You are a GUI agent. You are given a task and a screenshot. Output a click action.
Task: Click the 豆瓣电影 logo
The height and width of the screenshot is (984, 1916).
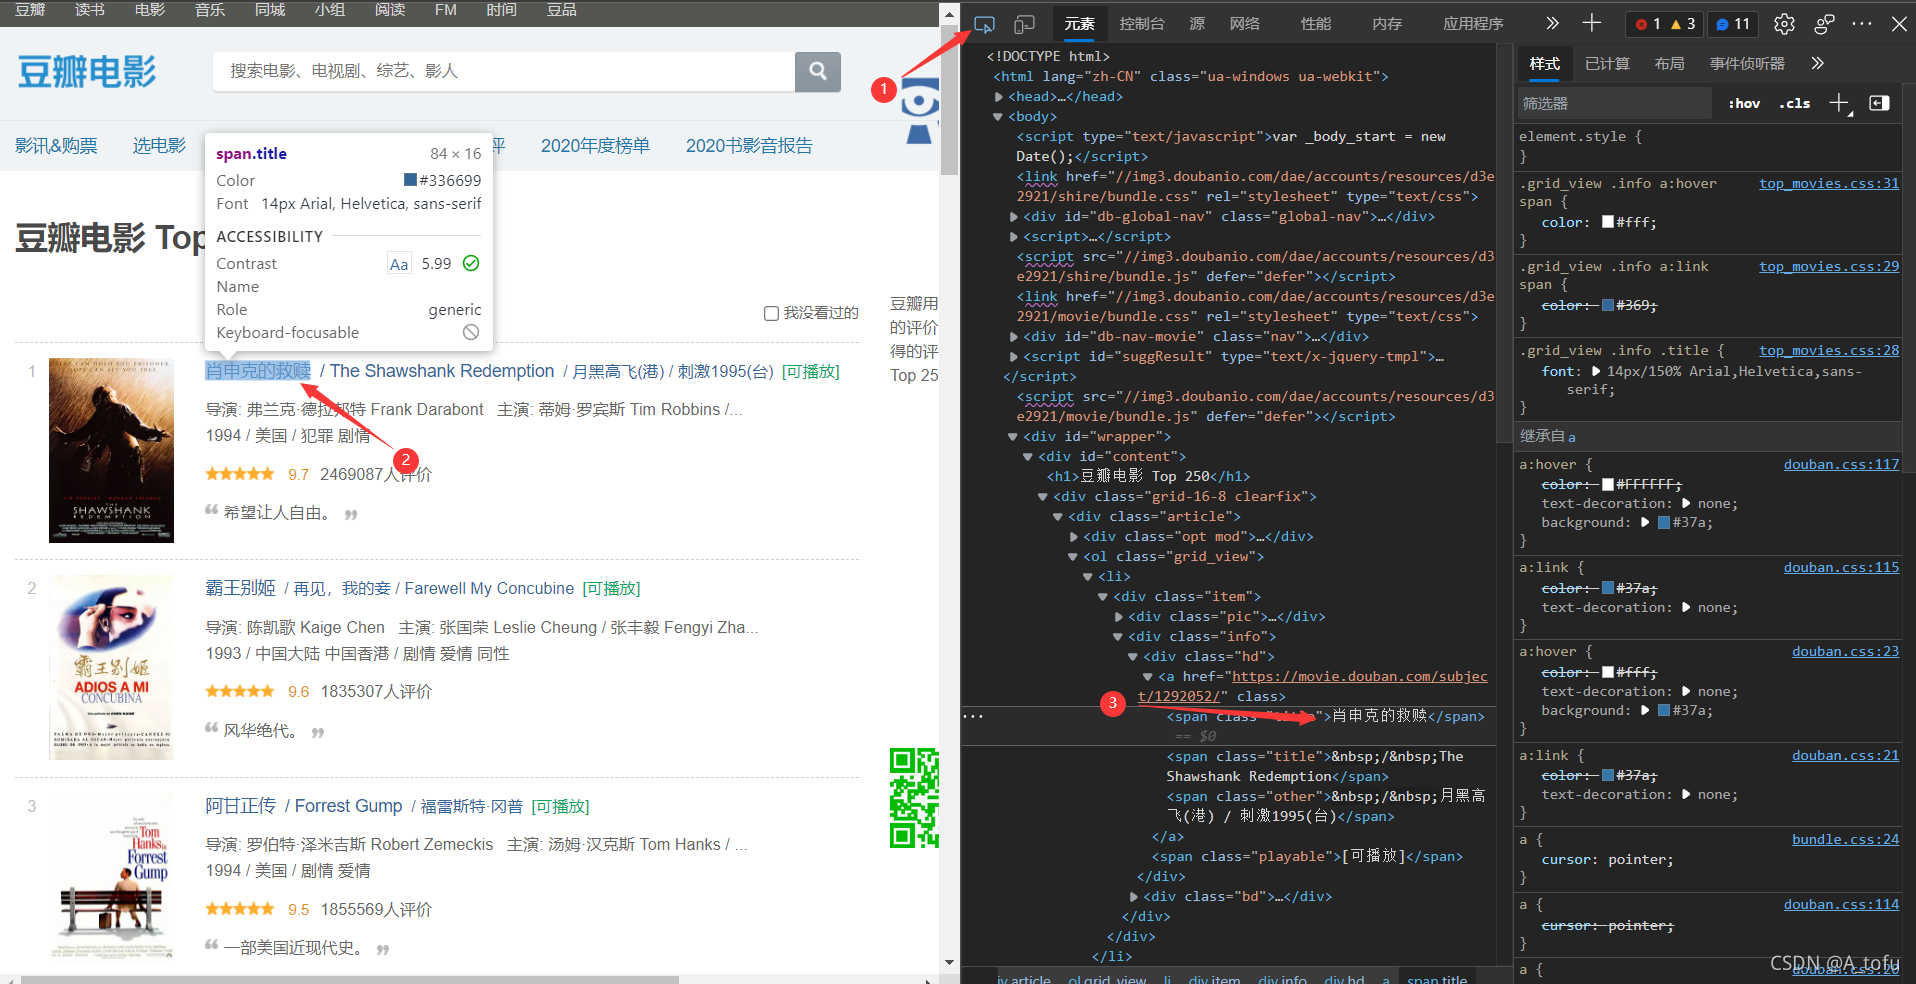point(87,72)
